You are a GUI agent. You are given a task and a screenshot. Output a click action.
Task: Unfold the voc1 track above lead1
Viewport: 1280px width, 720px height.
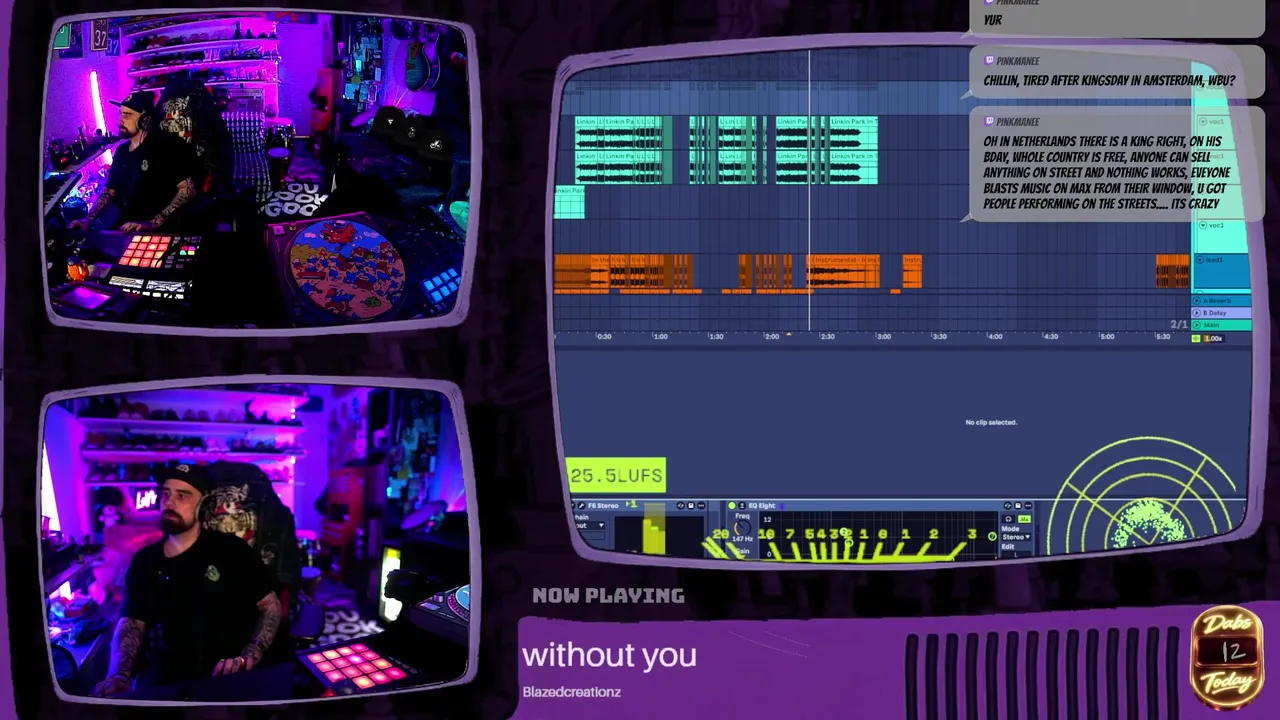(1202, 225)
